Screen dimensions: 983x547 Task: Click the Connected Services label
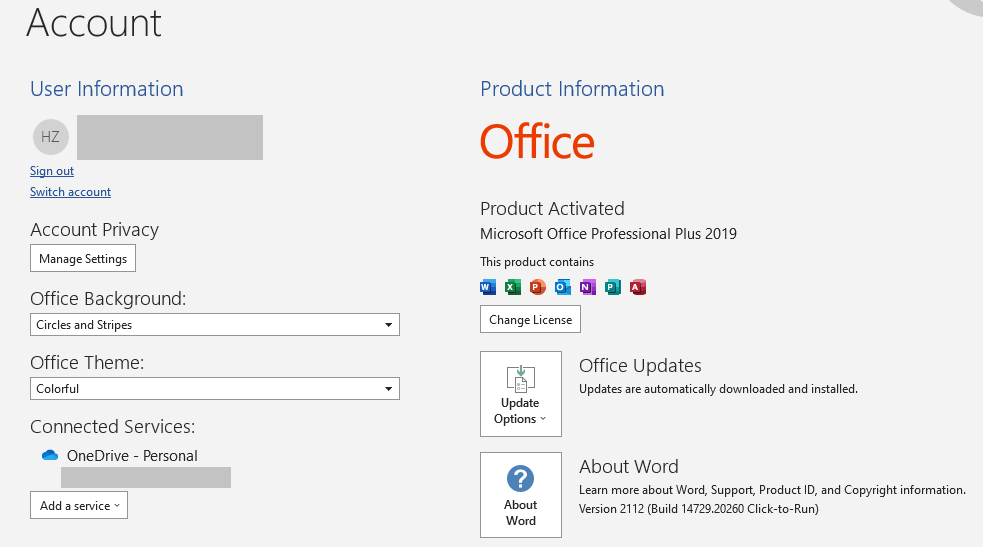coord(113,427)
